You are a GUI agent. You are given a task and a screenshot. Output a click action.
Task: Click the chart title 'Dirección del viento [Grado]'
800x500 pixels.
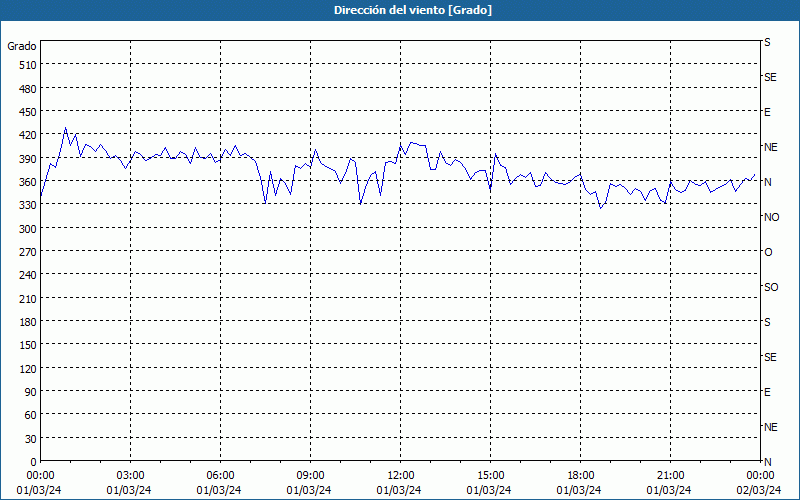(x=413, y=10)
